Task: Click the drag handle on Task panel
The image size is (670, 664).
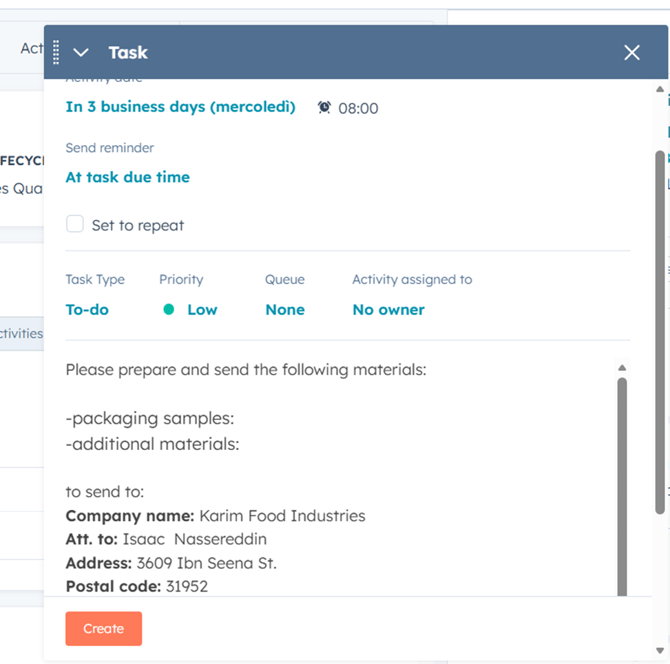Action: click(x=56, y=52)
